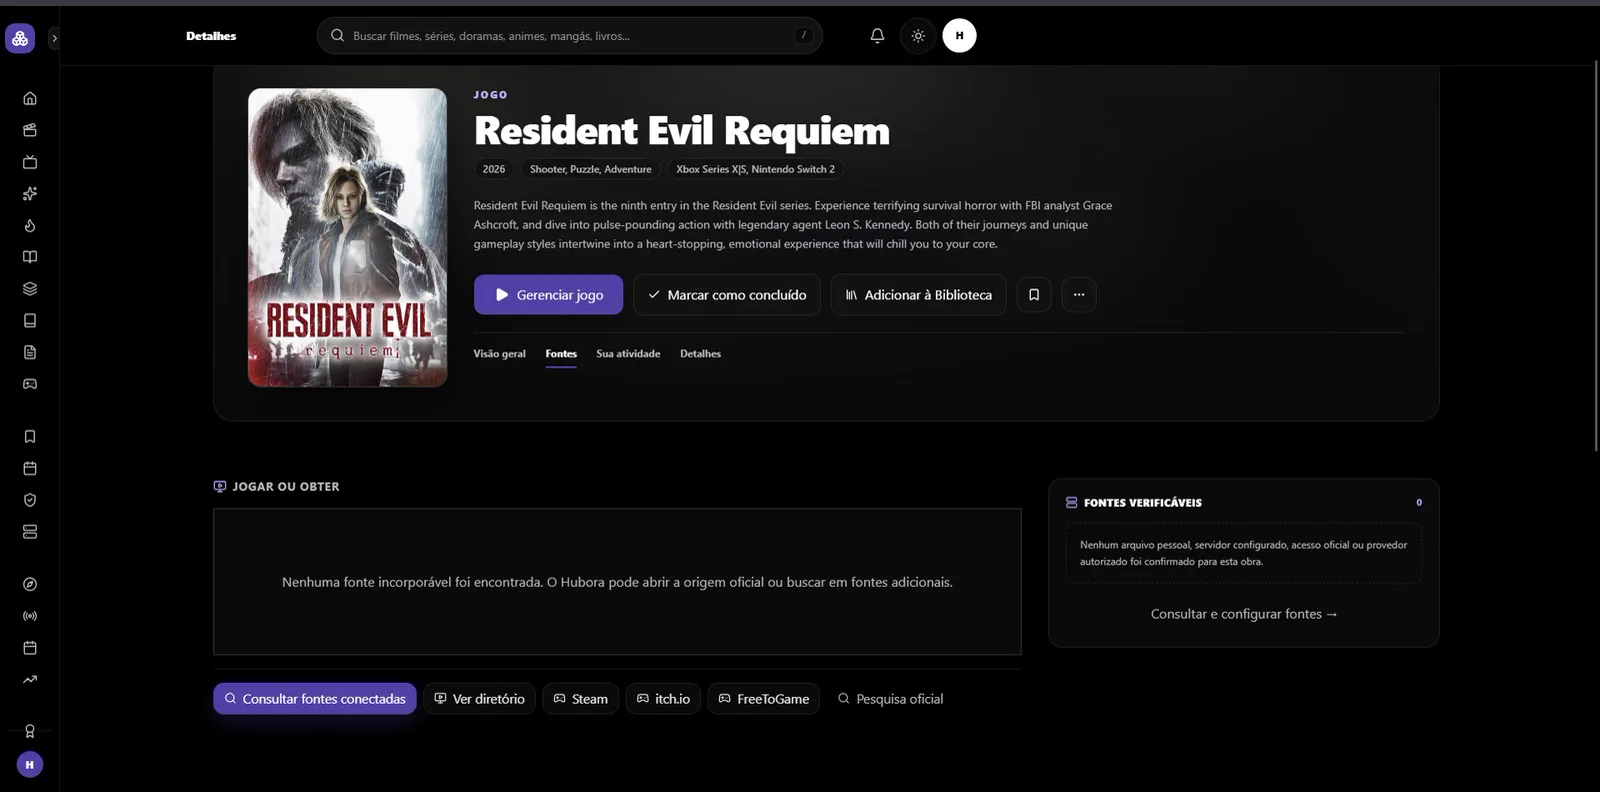Open Home from the sidebar house icon
The width and height of the screenshot is (1600, 792).
coord(30,98)
